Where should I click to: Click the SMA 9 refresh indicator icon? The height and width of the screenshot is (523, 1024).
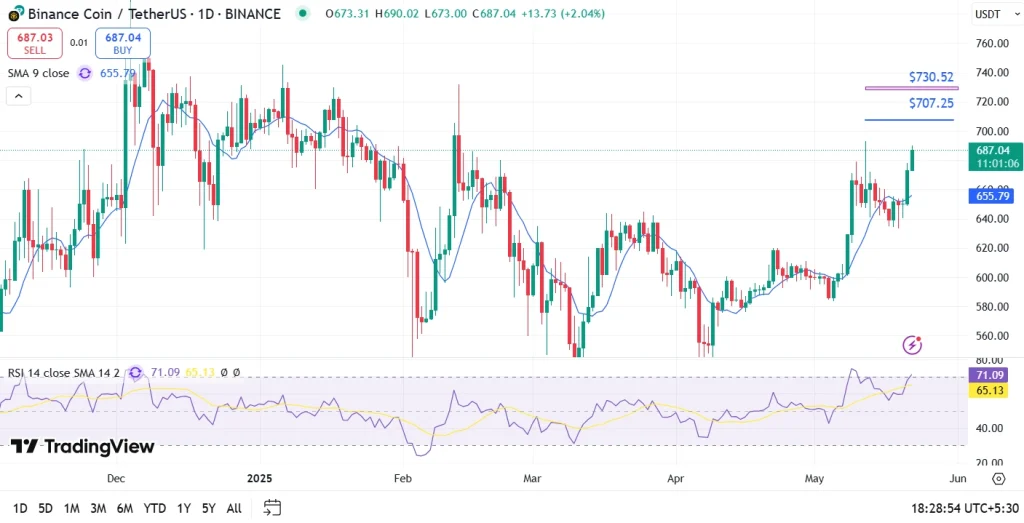(85, 73)
